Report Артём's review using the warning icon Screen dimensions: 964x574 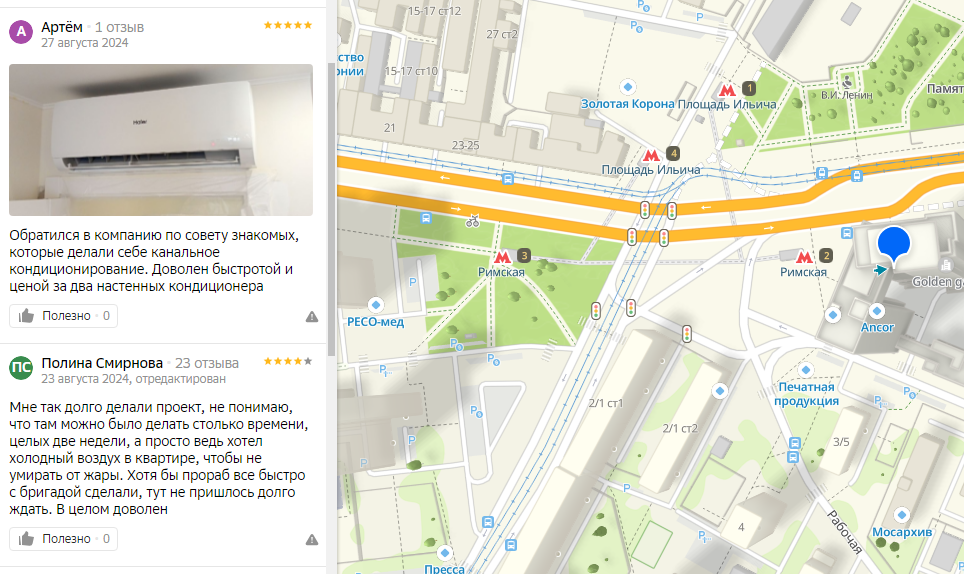312,316
